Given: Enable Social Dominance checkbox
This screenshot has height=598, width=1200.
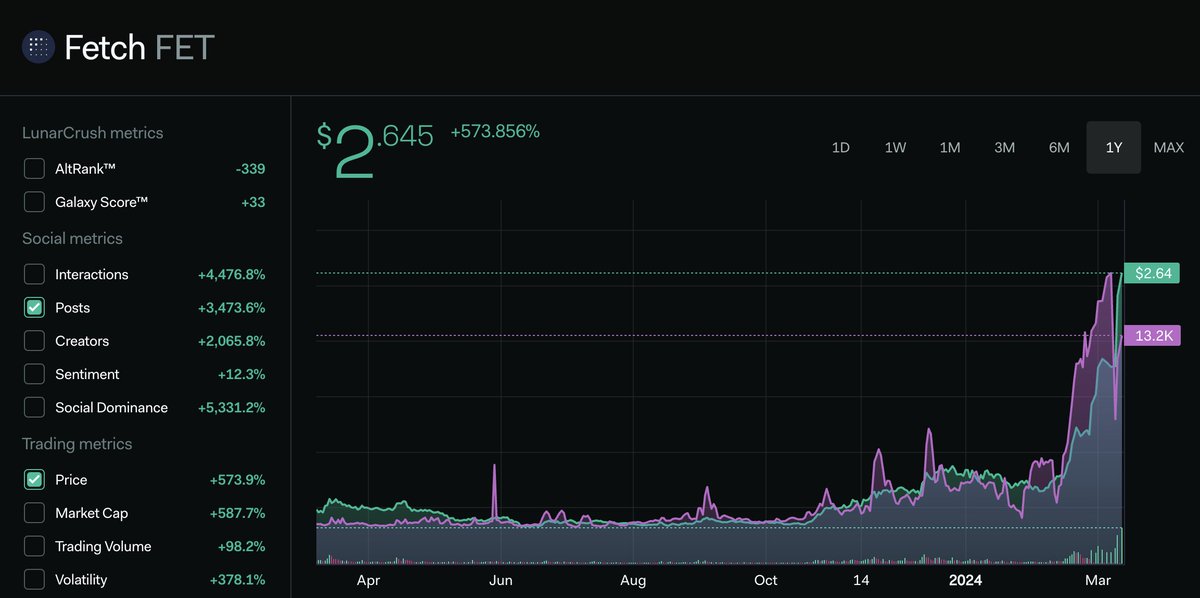Looking at the screenshot, I should (34, 407).
